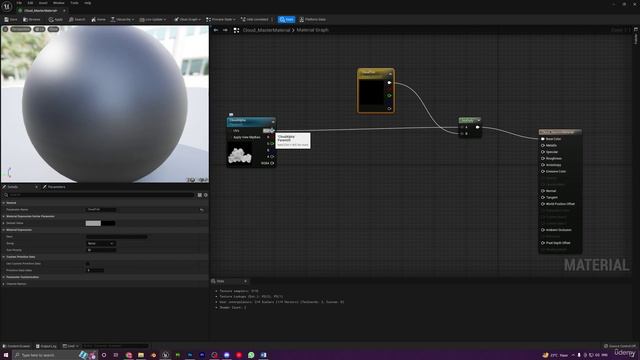Click the Roughness input pin
The image size is (640, 360).
click(x=543, y=158)
